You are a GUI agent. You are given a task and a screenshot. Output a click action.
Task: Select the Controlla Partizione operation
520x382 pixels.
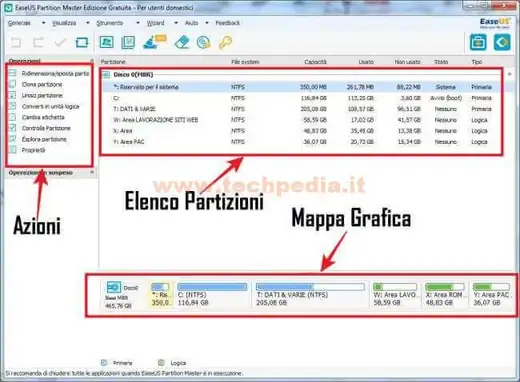click(x=46, y=128)
